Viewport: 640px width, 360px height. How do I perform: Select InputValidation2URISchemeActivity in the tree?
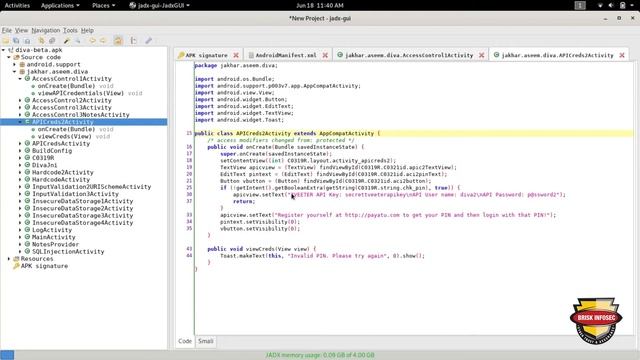(x=91, y=187)
